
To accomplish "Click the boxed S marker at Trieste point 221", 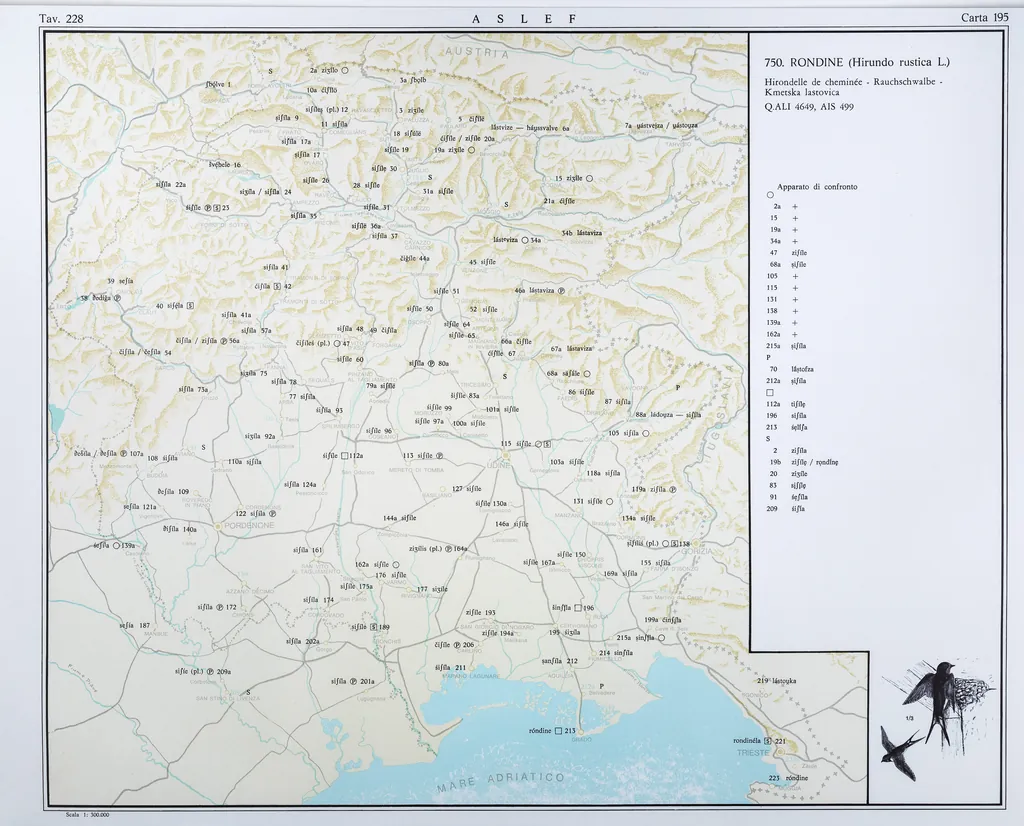I will (x=767, y=741).
